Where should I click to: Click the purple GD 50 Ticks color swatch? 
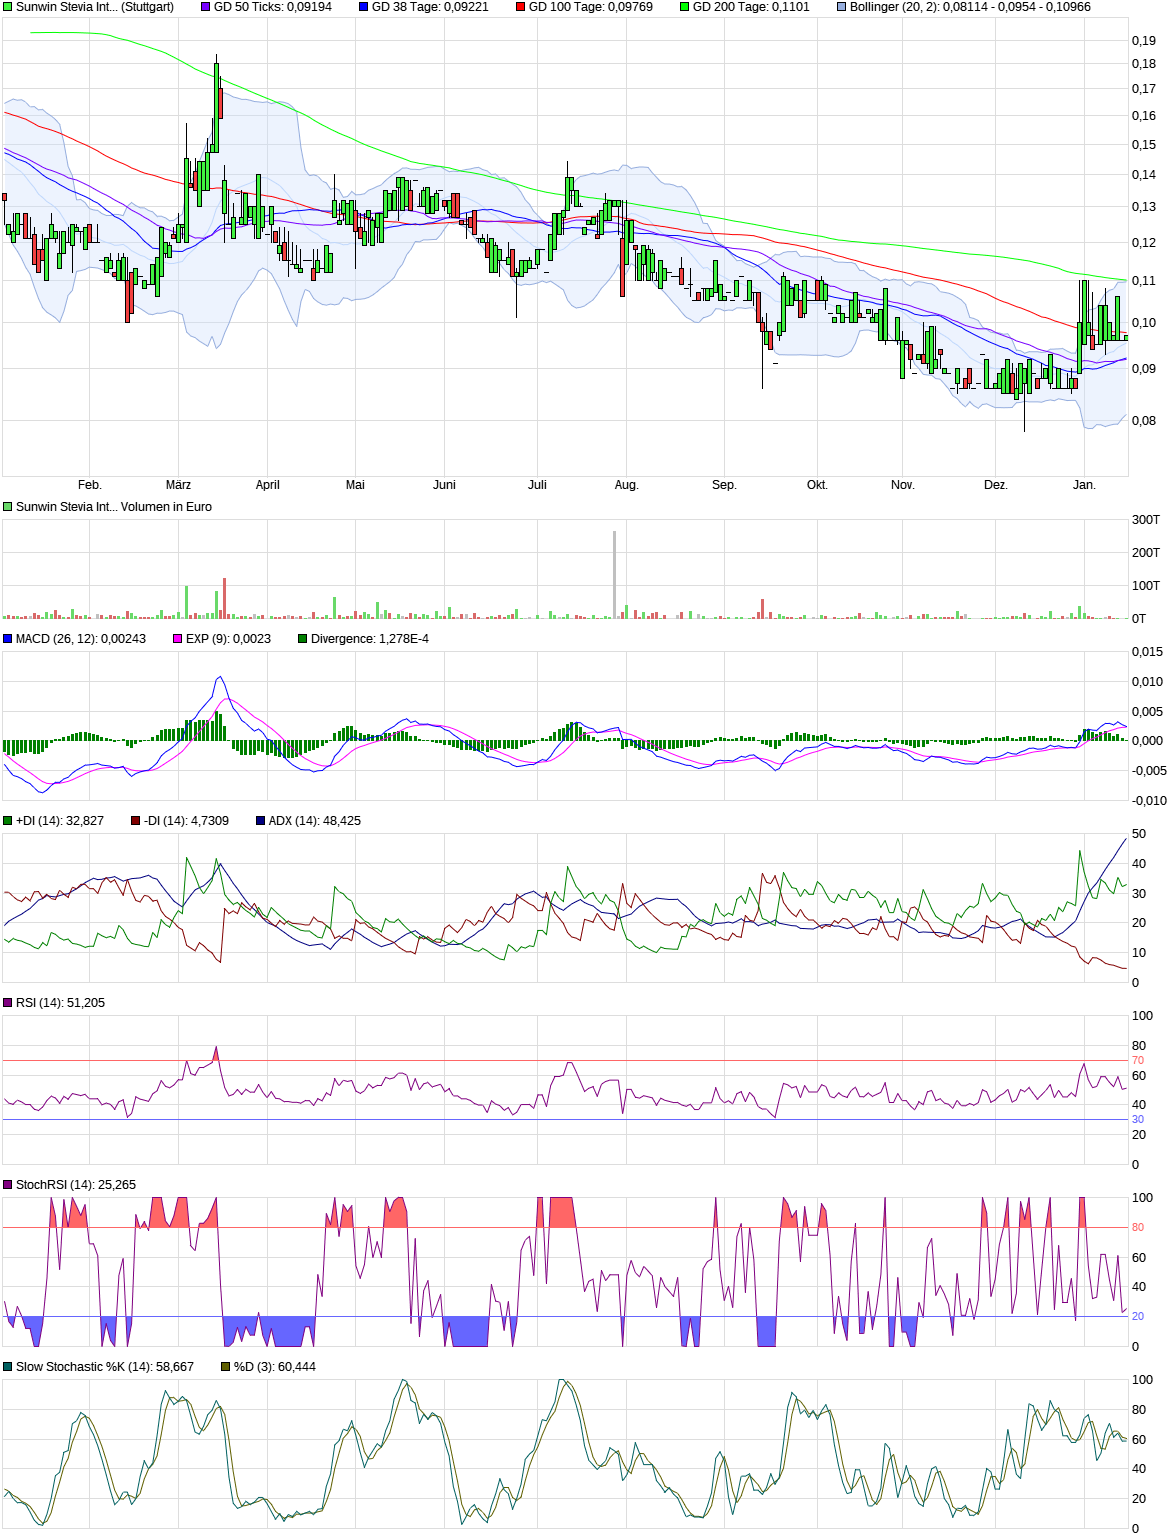click(206, 7)
